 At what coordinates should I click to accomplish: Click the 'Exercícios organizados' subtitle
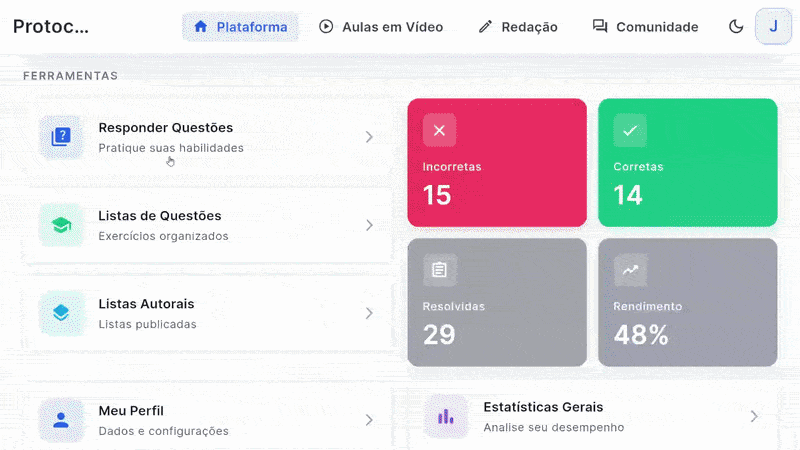tap(163, 236)
